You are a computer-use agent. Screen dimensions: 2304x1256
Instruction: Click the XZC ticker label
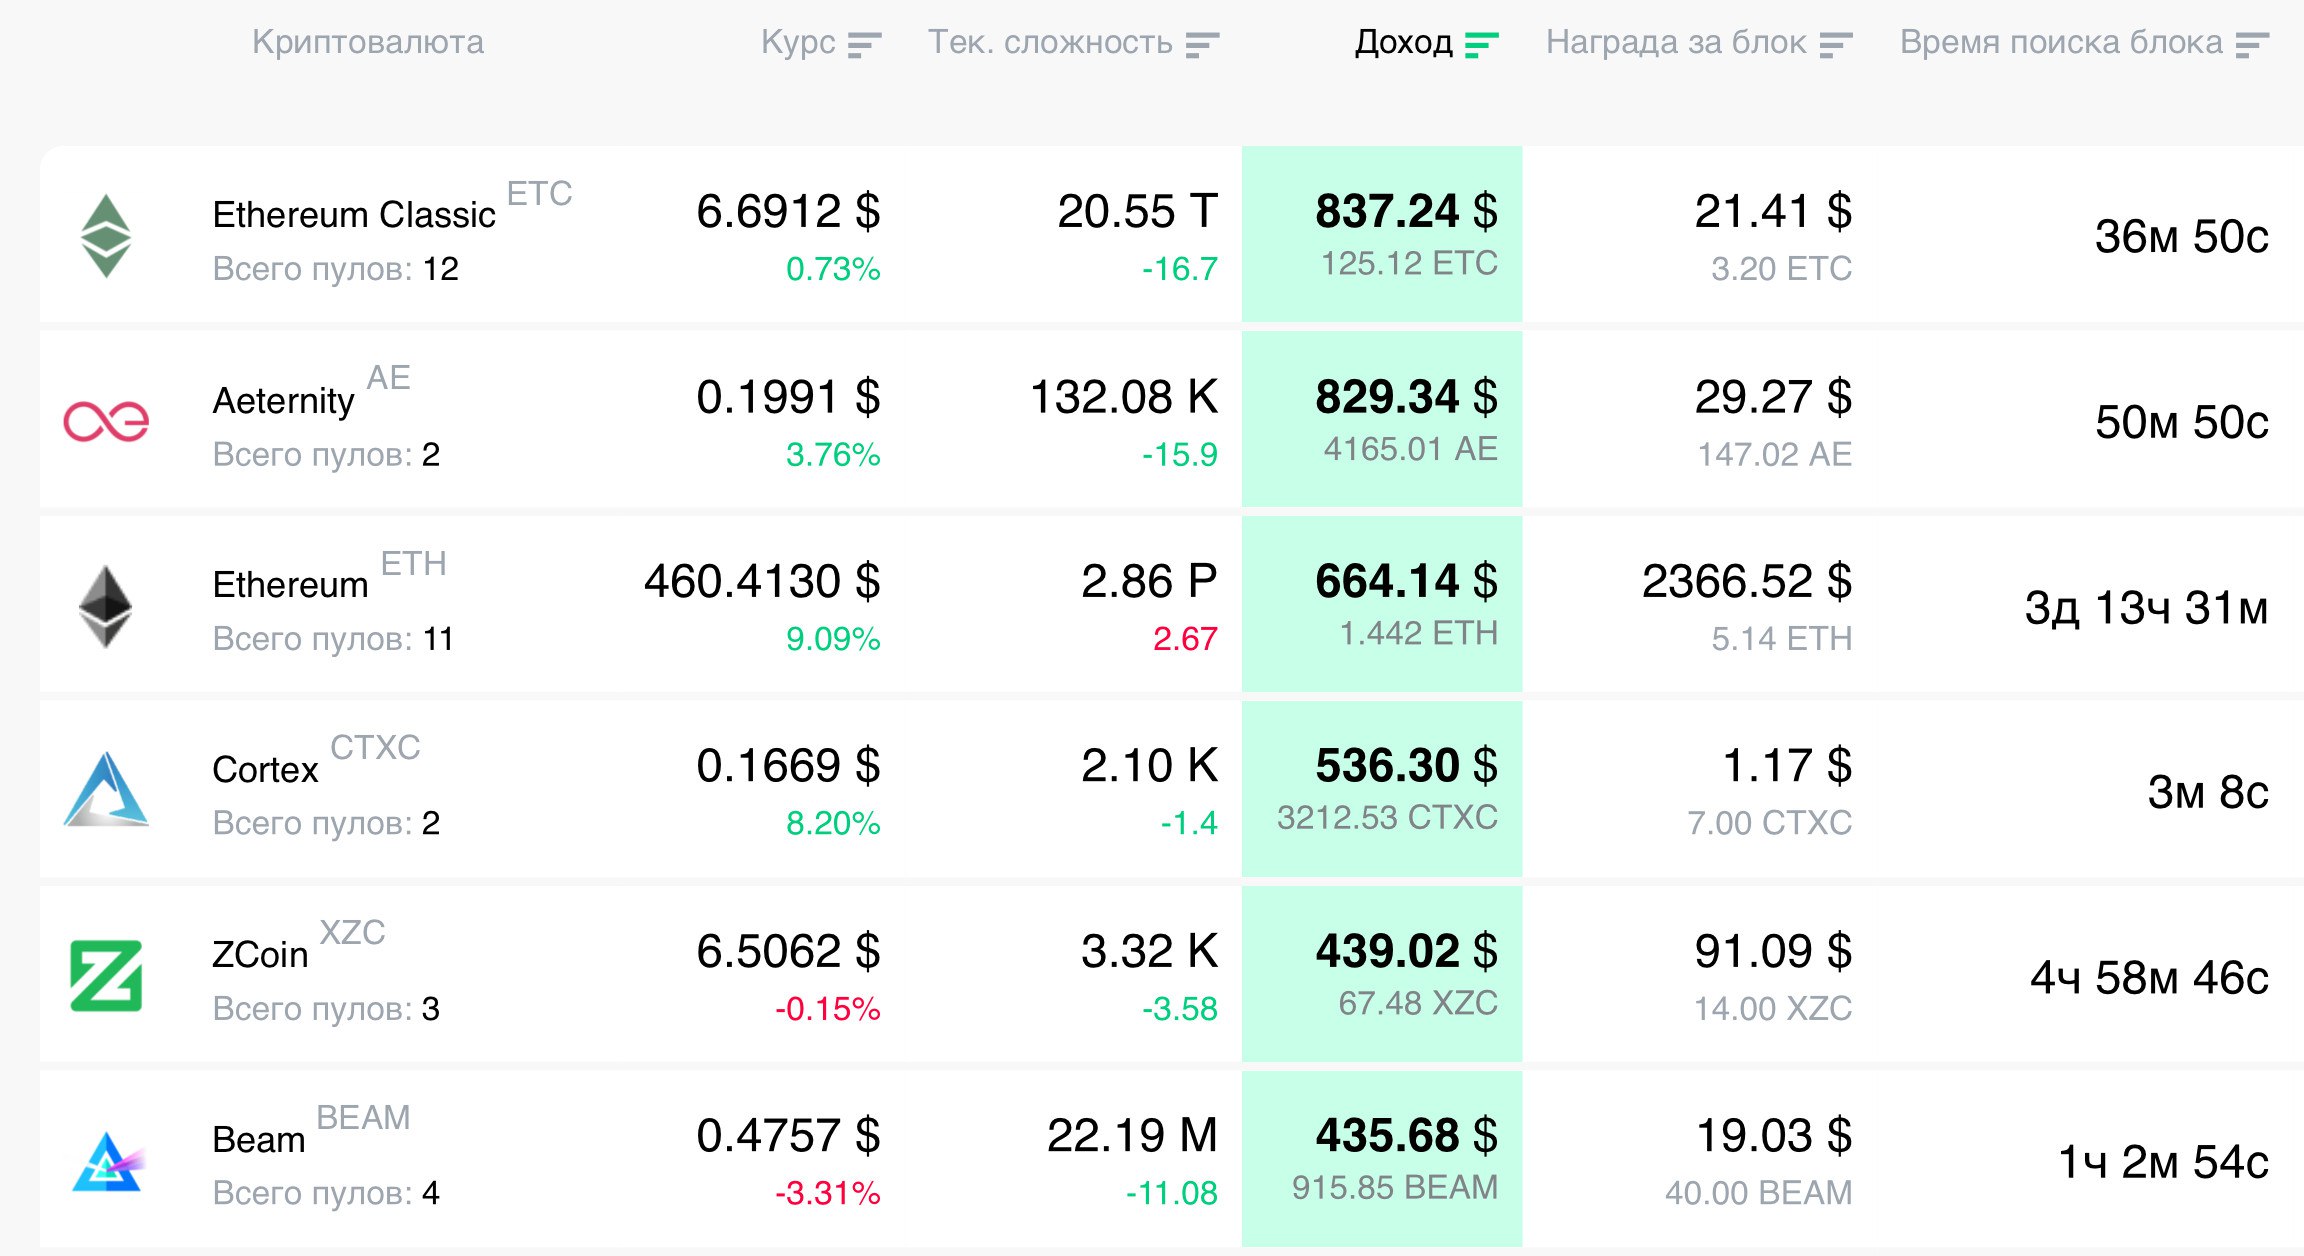(352, 933)
